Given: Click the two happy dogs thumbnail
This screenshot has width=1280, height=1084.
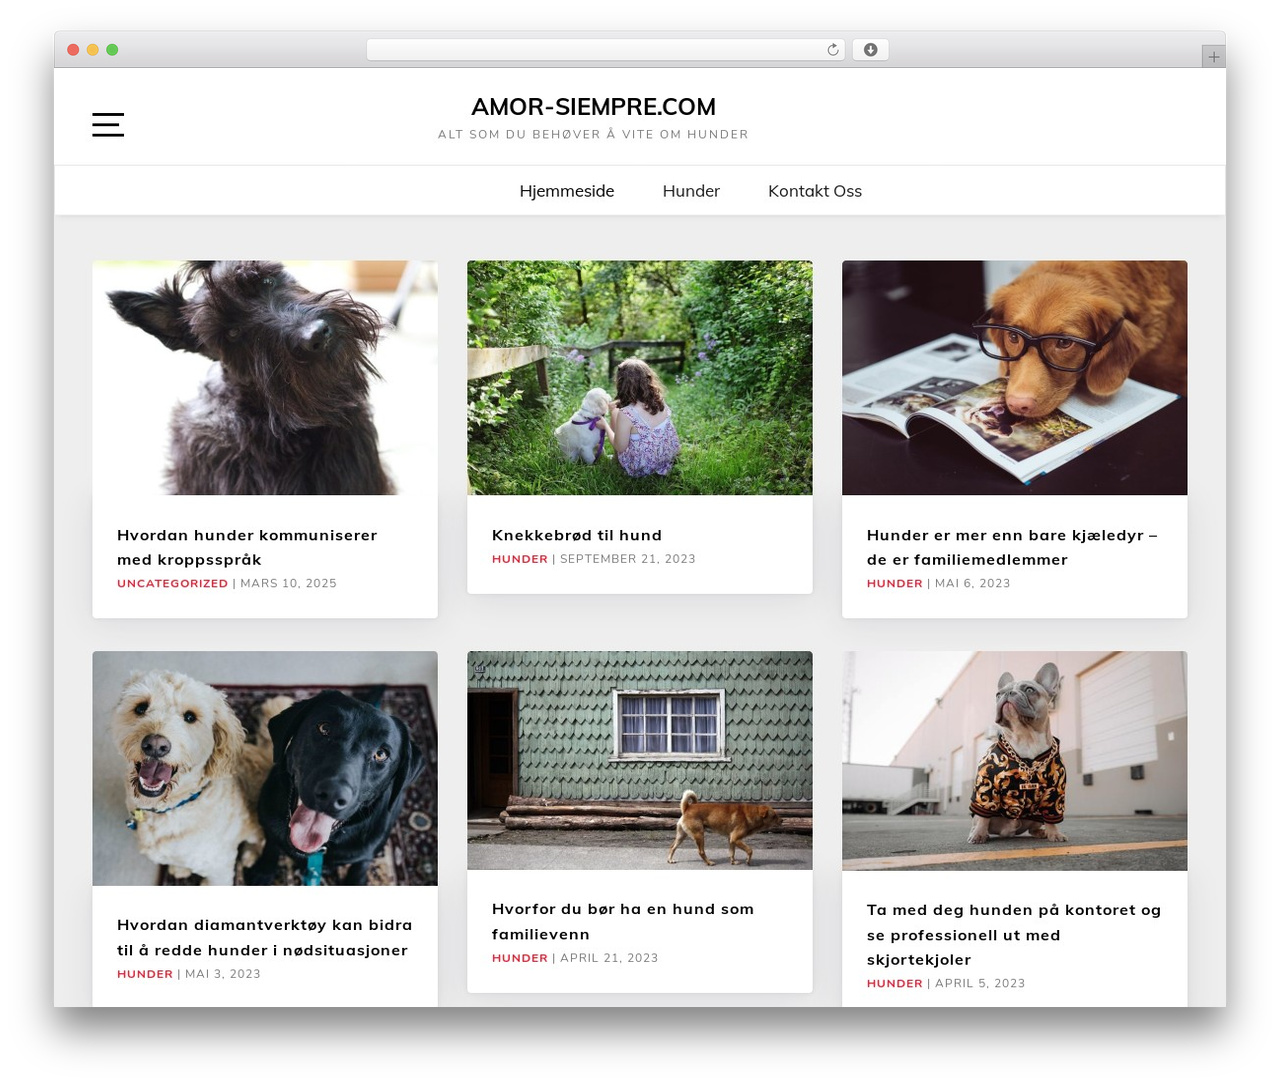Looking at the screenshot, I should tap(265, 768).
